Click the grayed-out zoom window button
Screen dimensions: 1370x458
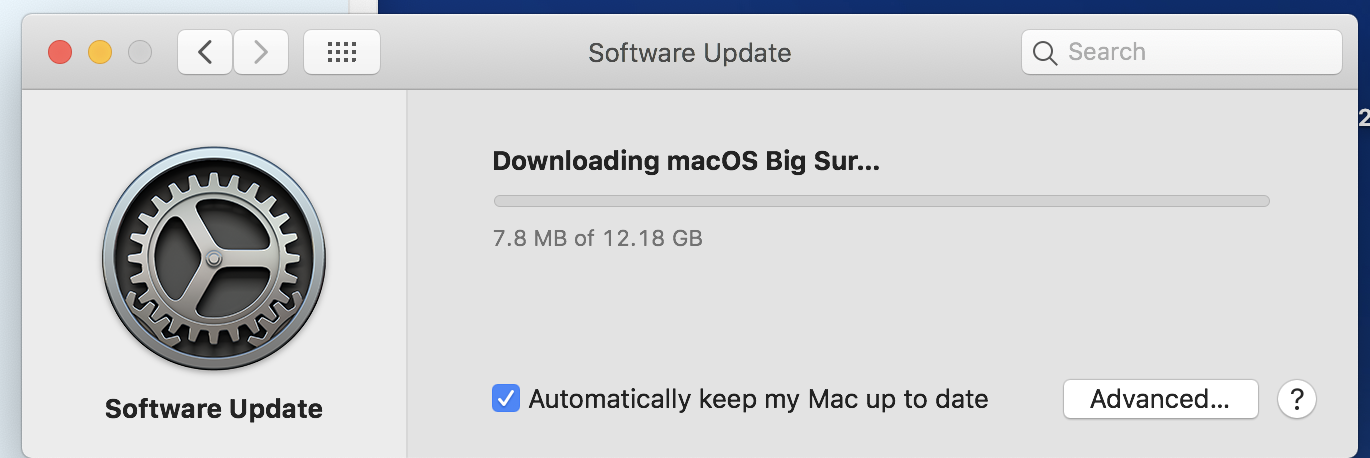[x=140, y=52]
